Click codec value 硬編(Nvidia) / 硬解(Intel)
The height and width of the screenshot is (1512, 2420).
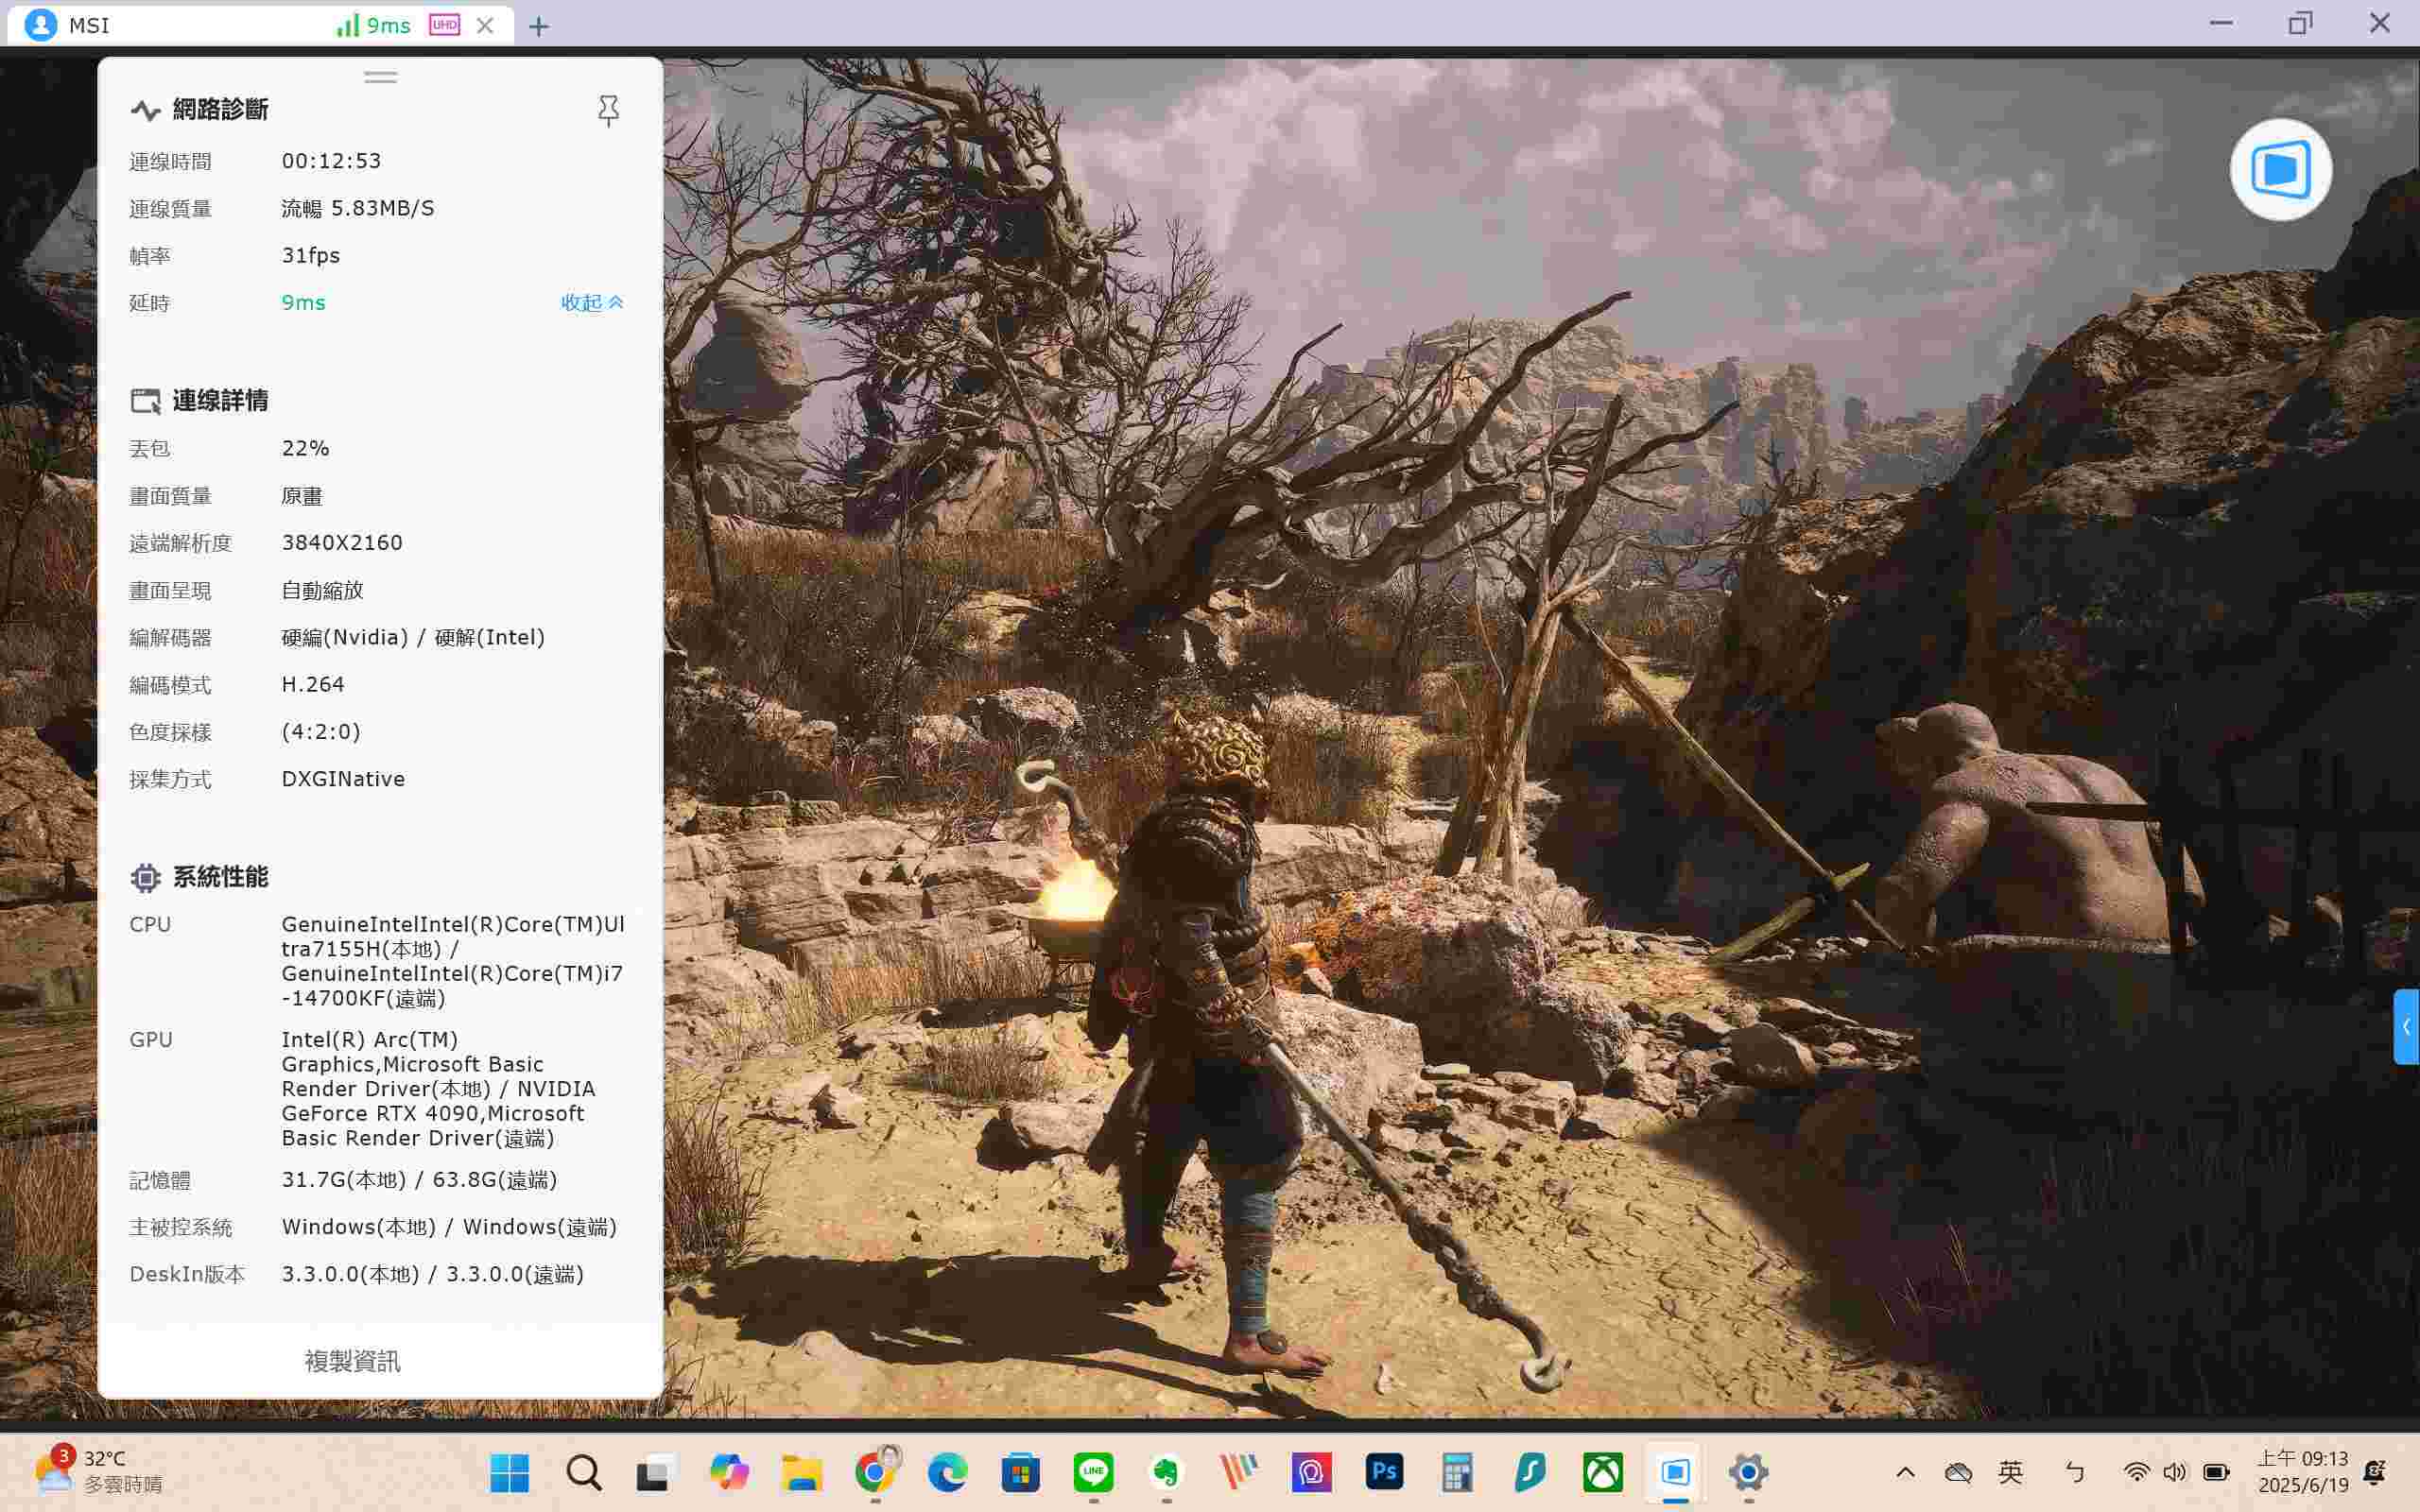pyautogui.click(x=413, y=637)
